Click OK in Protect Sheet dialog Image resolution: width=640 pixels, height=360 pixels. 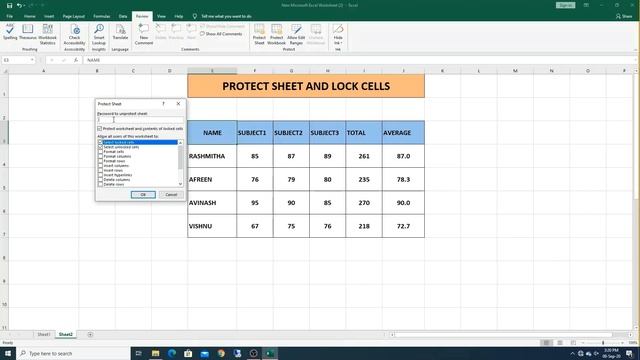pyautogui.click(x=143, y=195)
